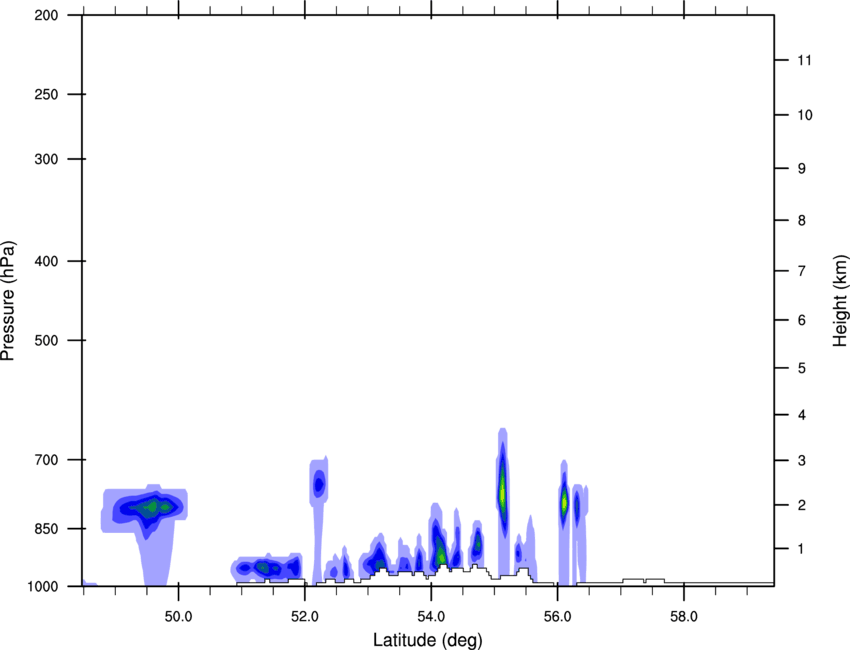
Task: Pick height tick label 2
Action: tap(802, 505)
